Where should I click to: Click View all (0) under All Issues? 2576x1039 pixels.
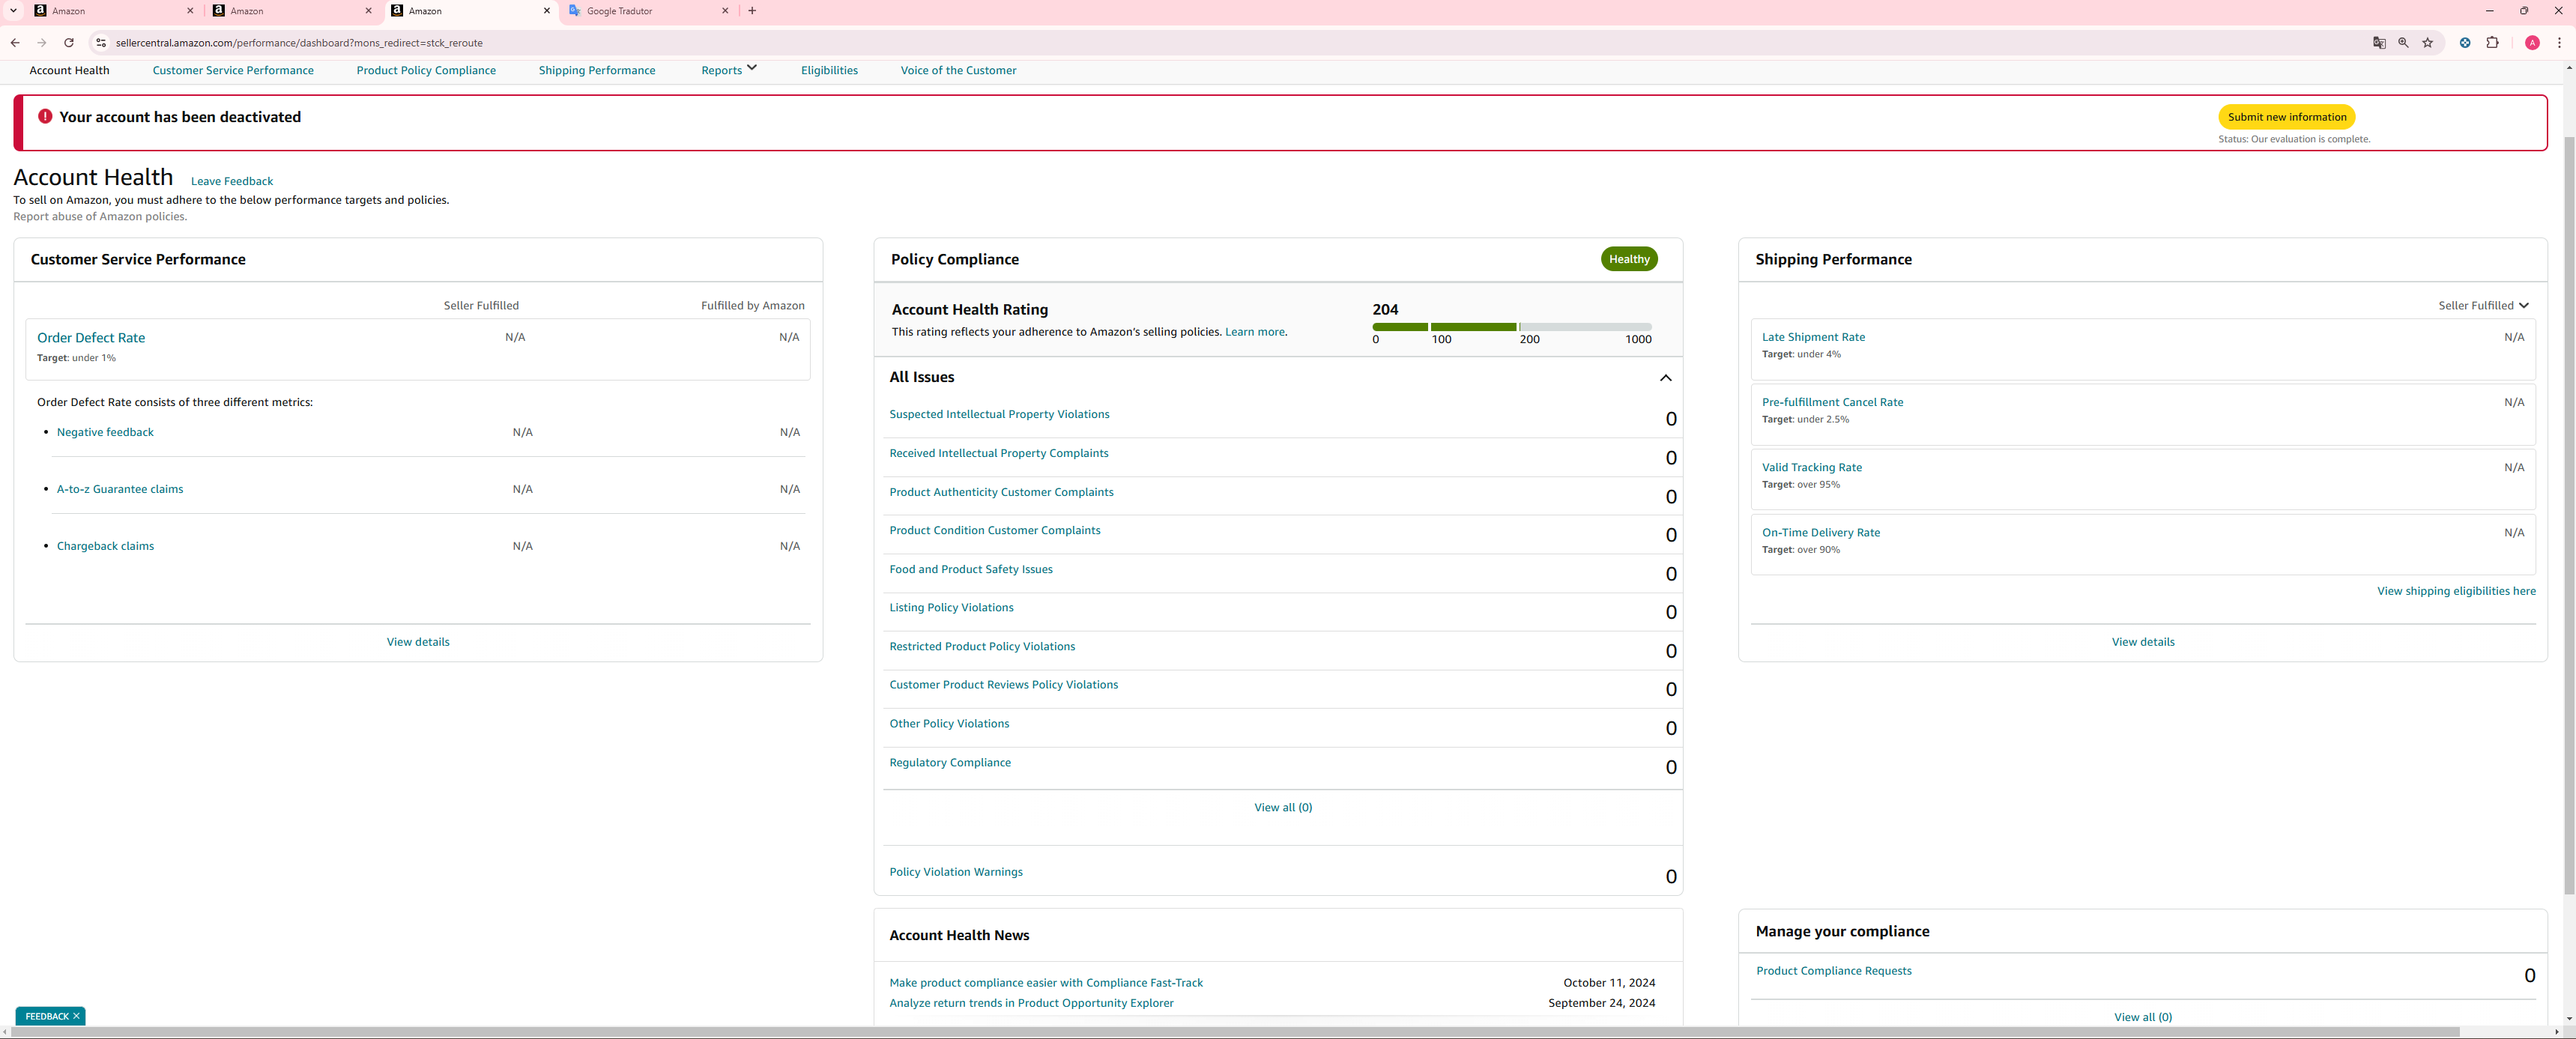pos(1283,807)
